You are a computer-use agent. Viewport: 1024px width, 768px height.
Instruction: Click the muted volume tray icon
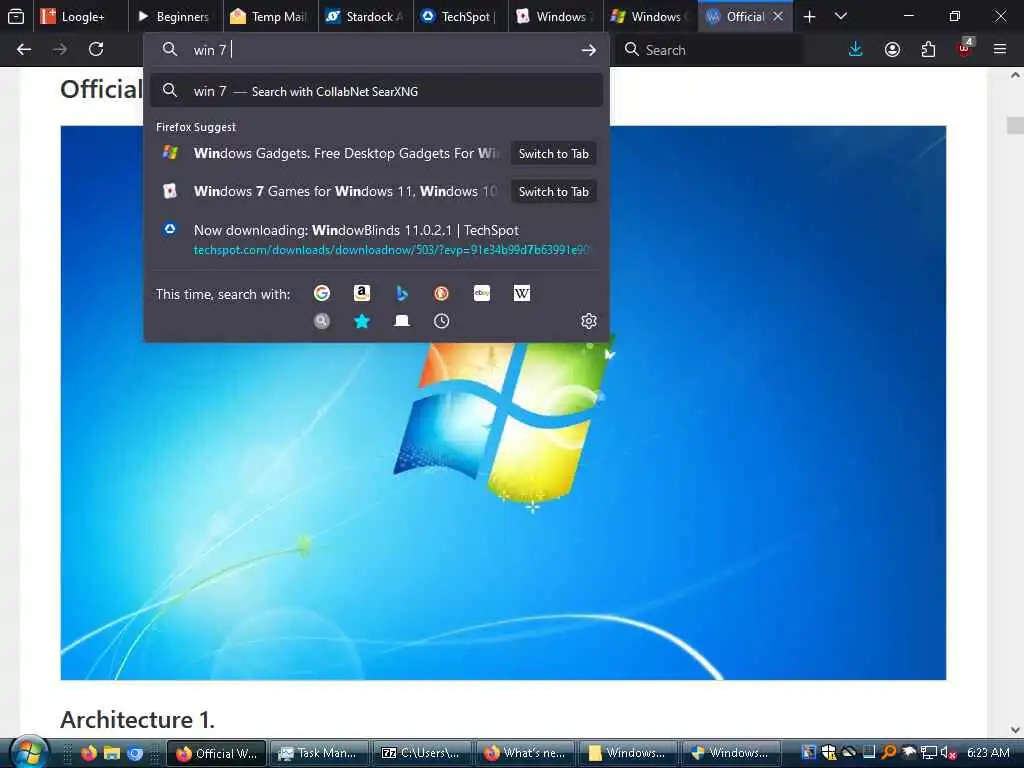point(948,753)
